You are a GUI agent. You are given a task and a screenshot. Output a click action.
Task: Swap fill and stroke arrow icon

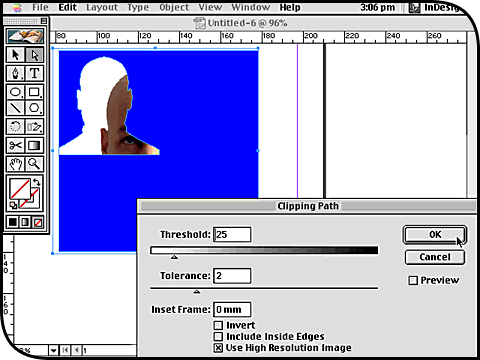pos(37,182)
